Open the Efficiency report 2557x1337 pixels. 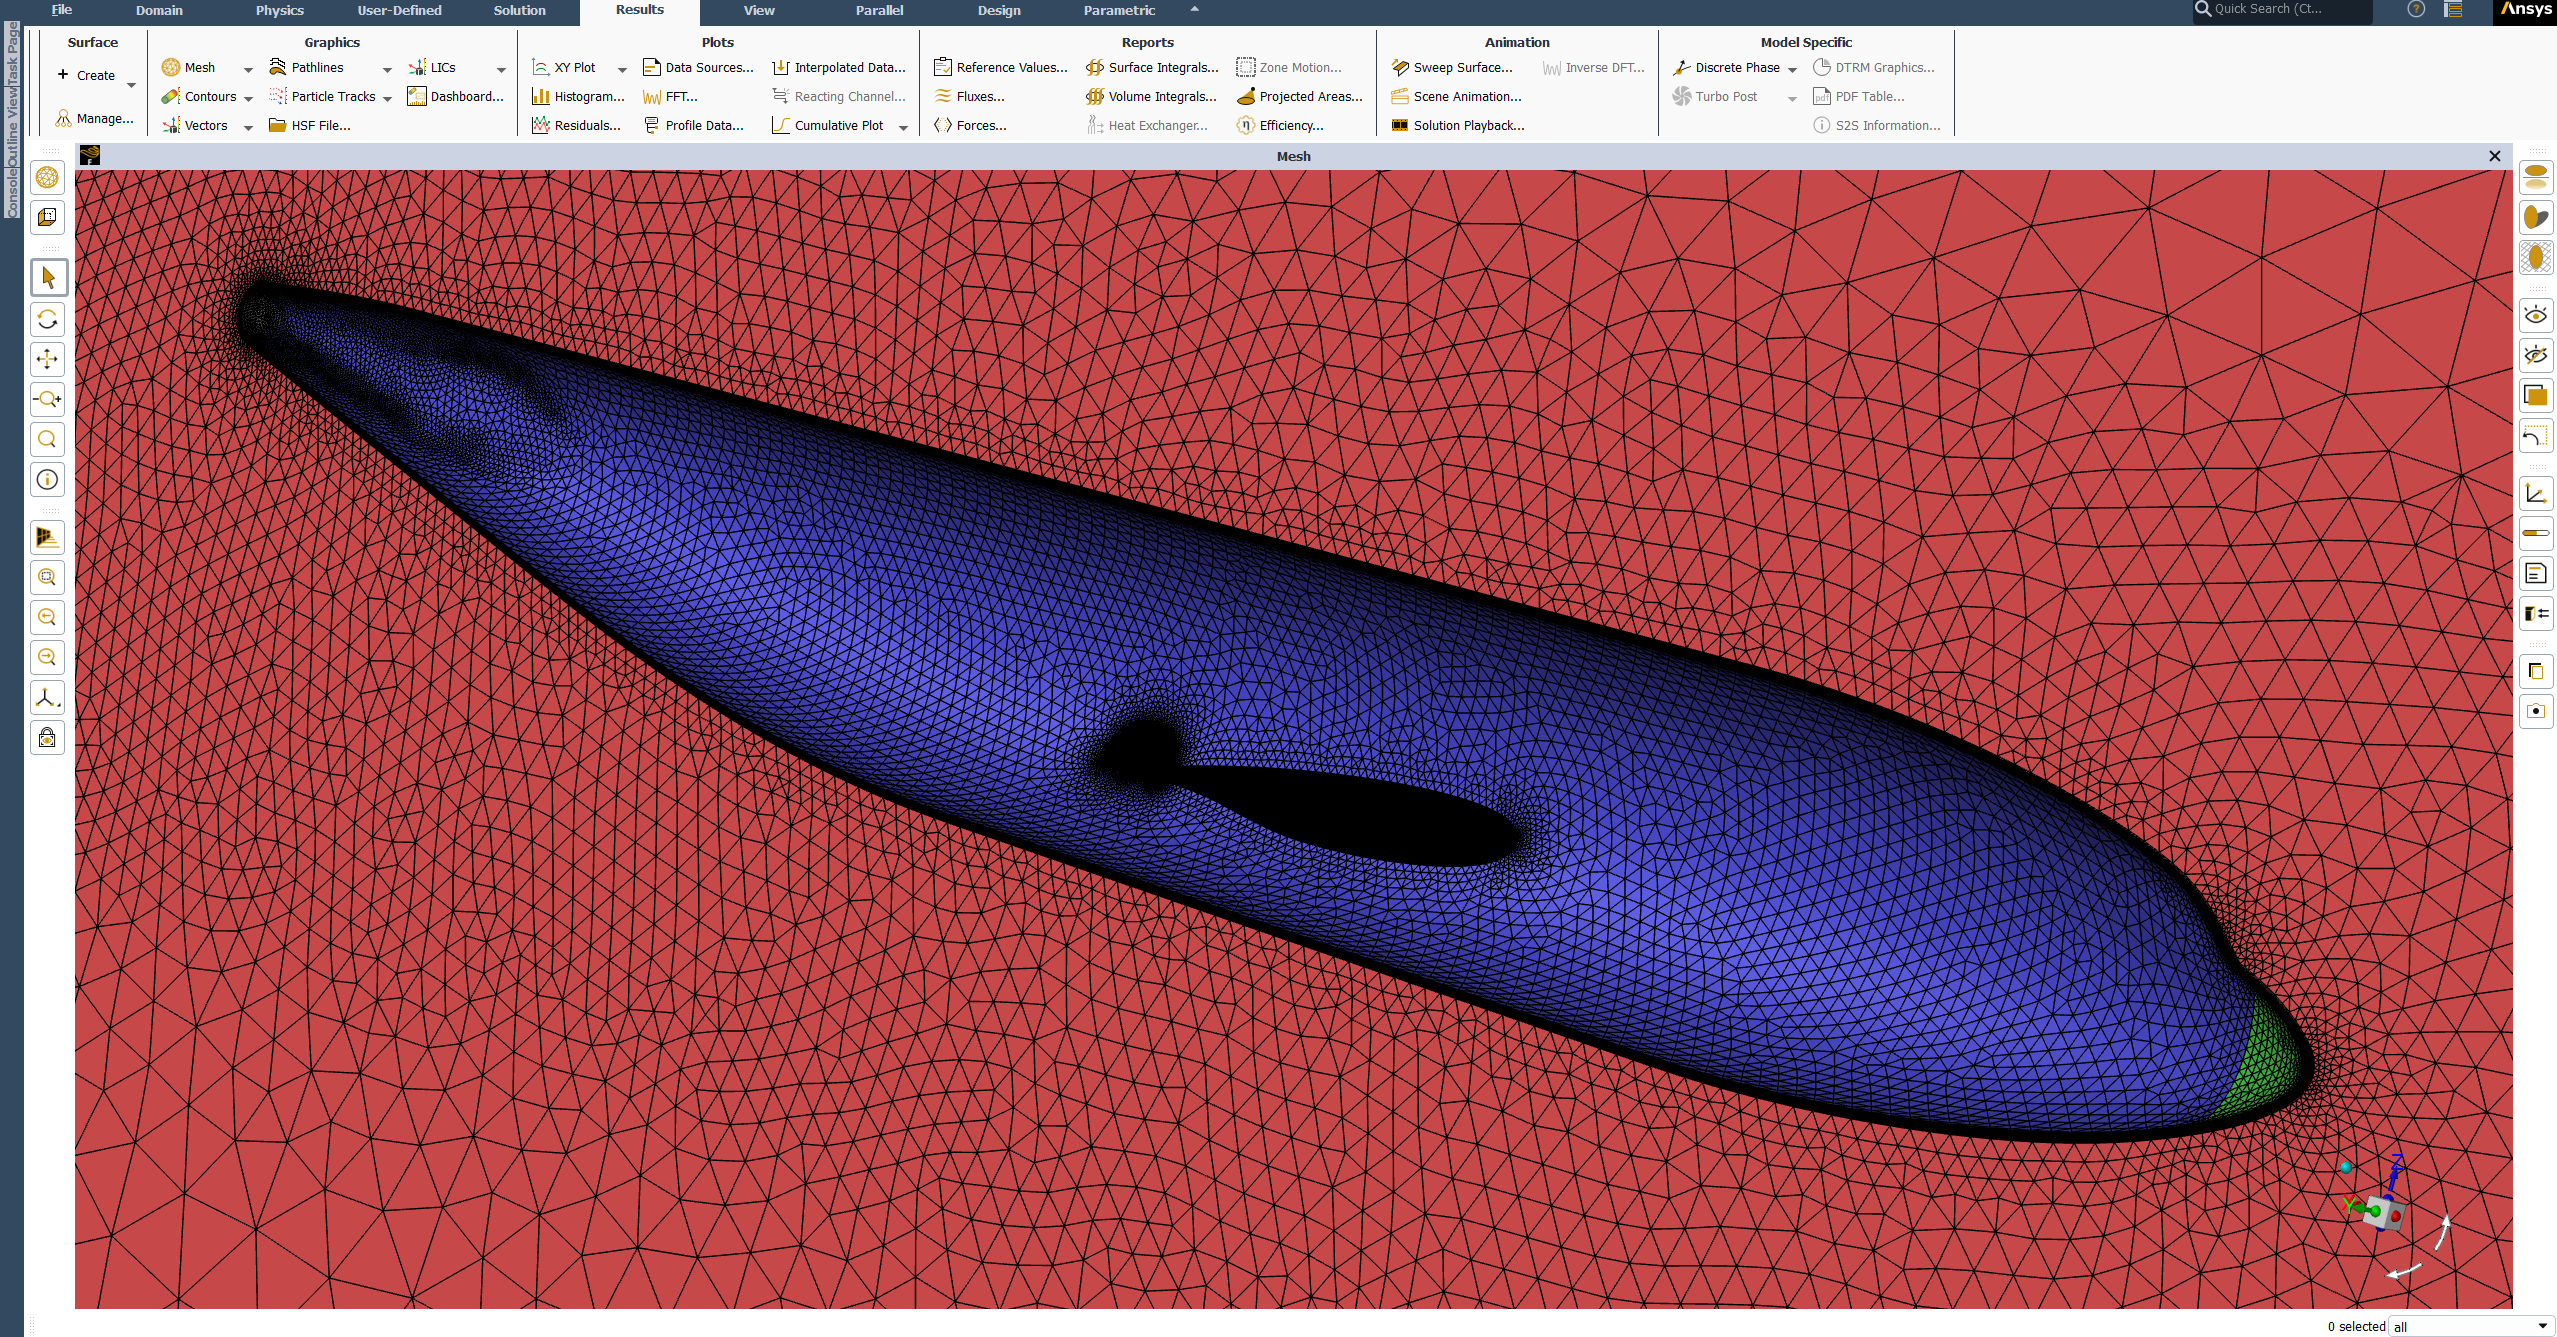[1280, 126]
